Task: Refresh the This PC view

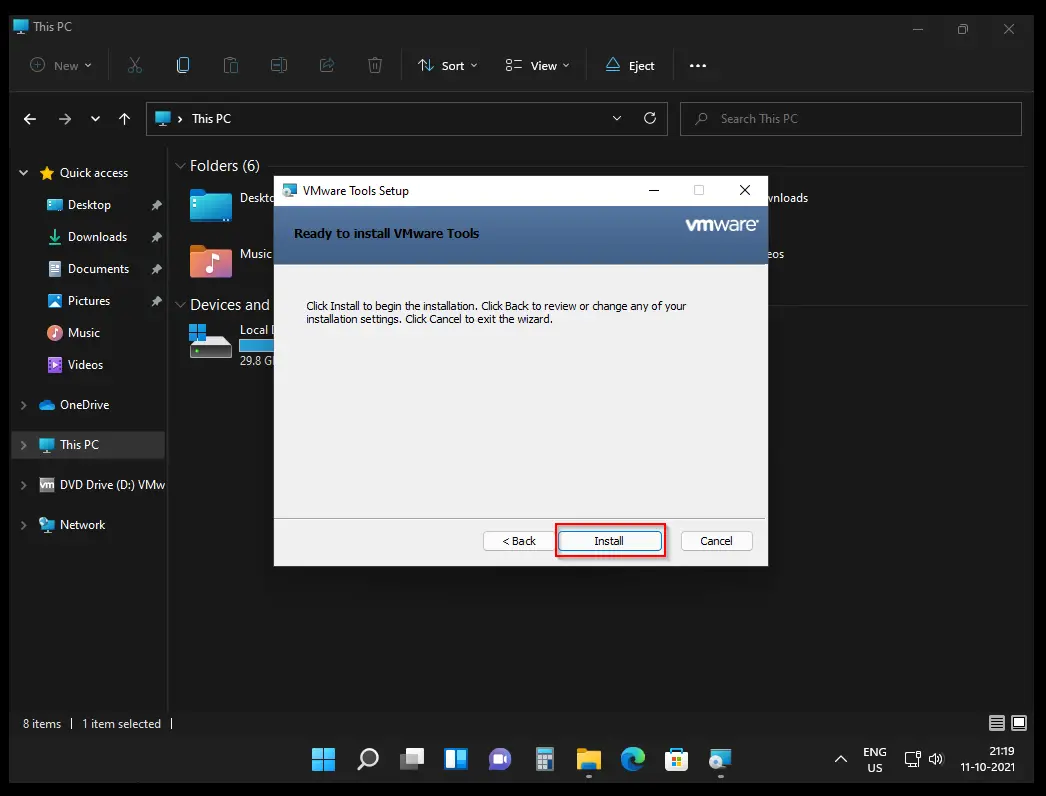Action: pyautogui.click(x=650, y=119)
